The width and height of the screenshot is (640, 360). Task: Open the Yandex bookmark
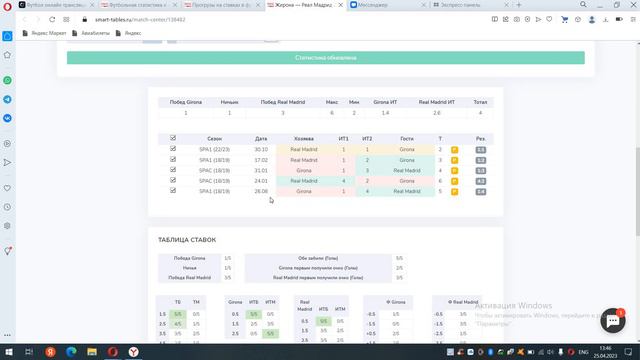129,33
